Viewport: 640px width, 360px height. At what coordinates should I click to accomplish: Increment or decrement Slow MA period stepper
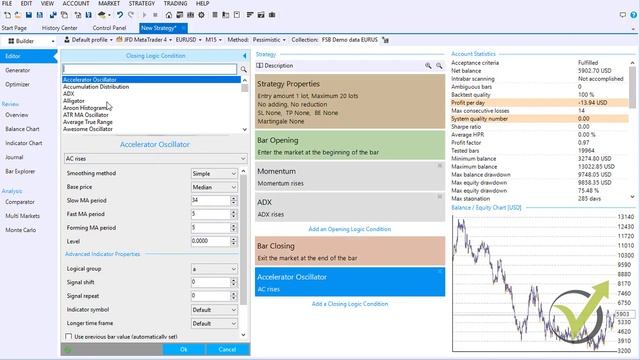pyautogui.click(x=233, y=200)
